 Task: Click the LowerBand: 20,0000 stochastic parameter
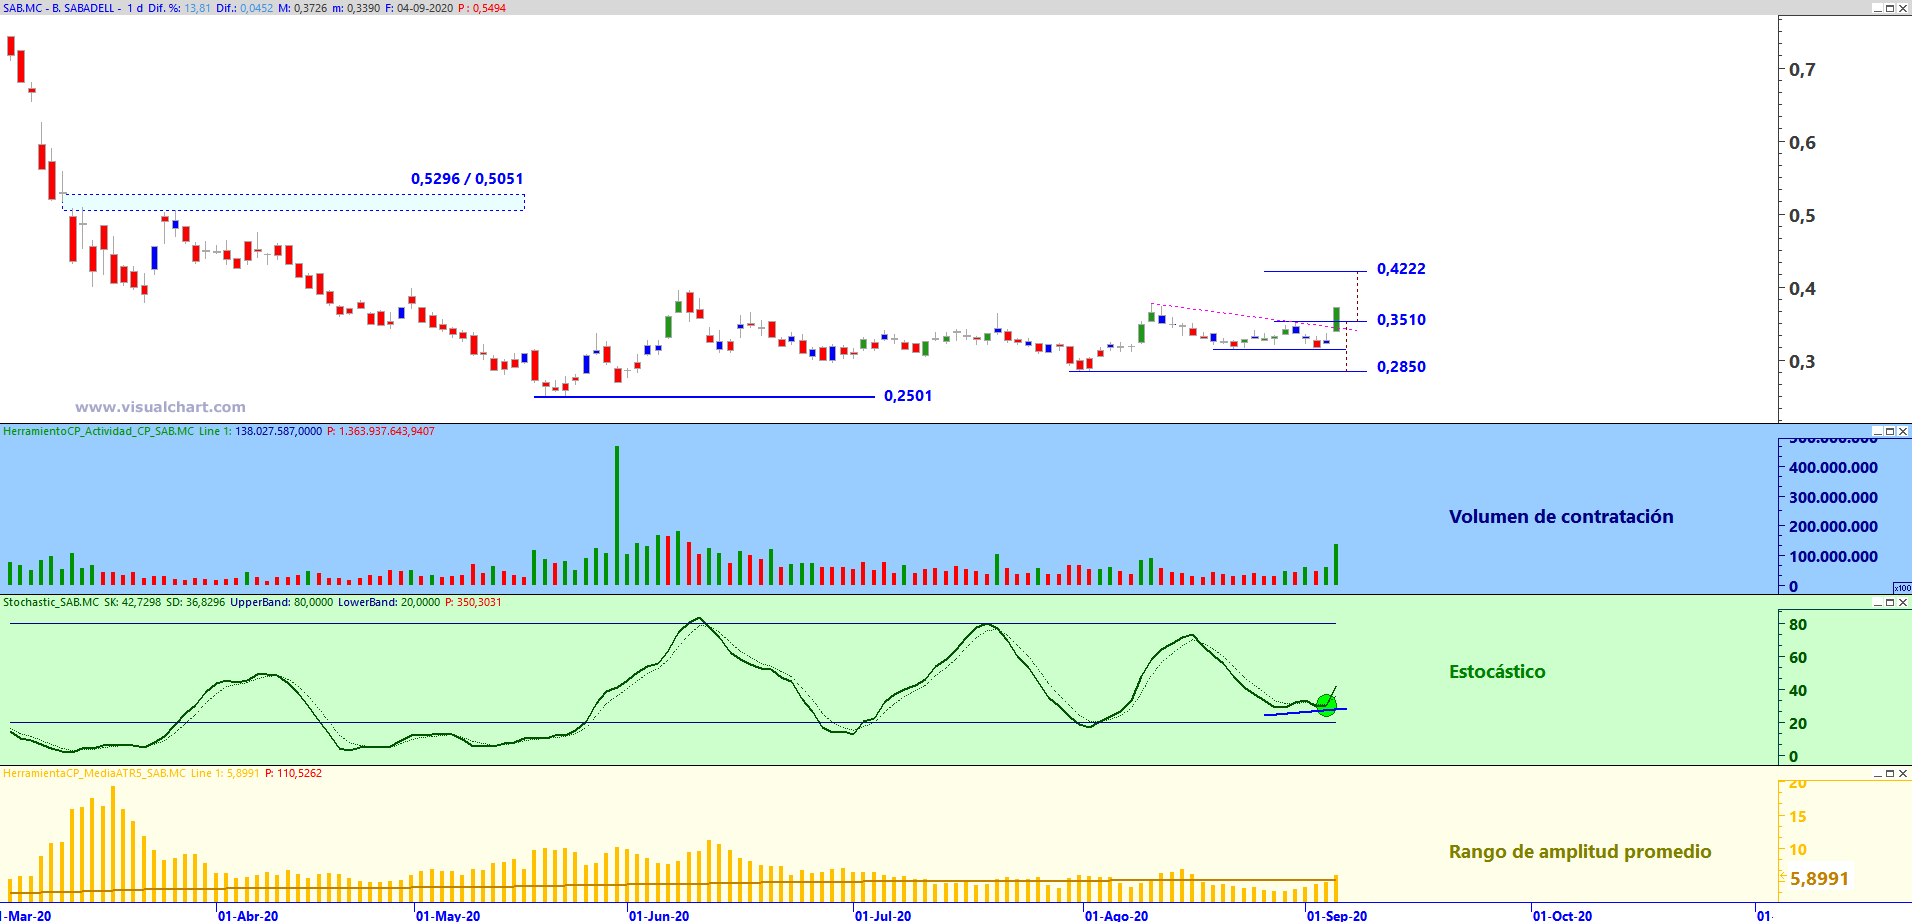(x=389, y=602)
